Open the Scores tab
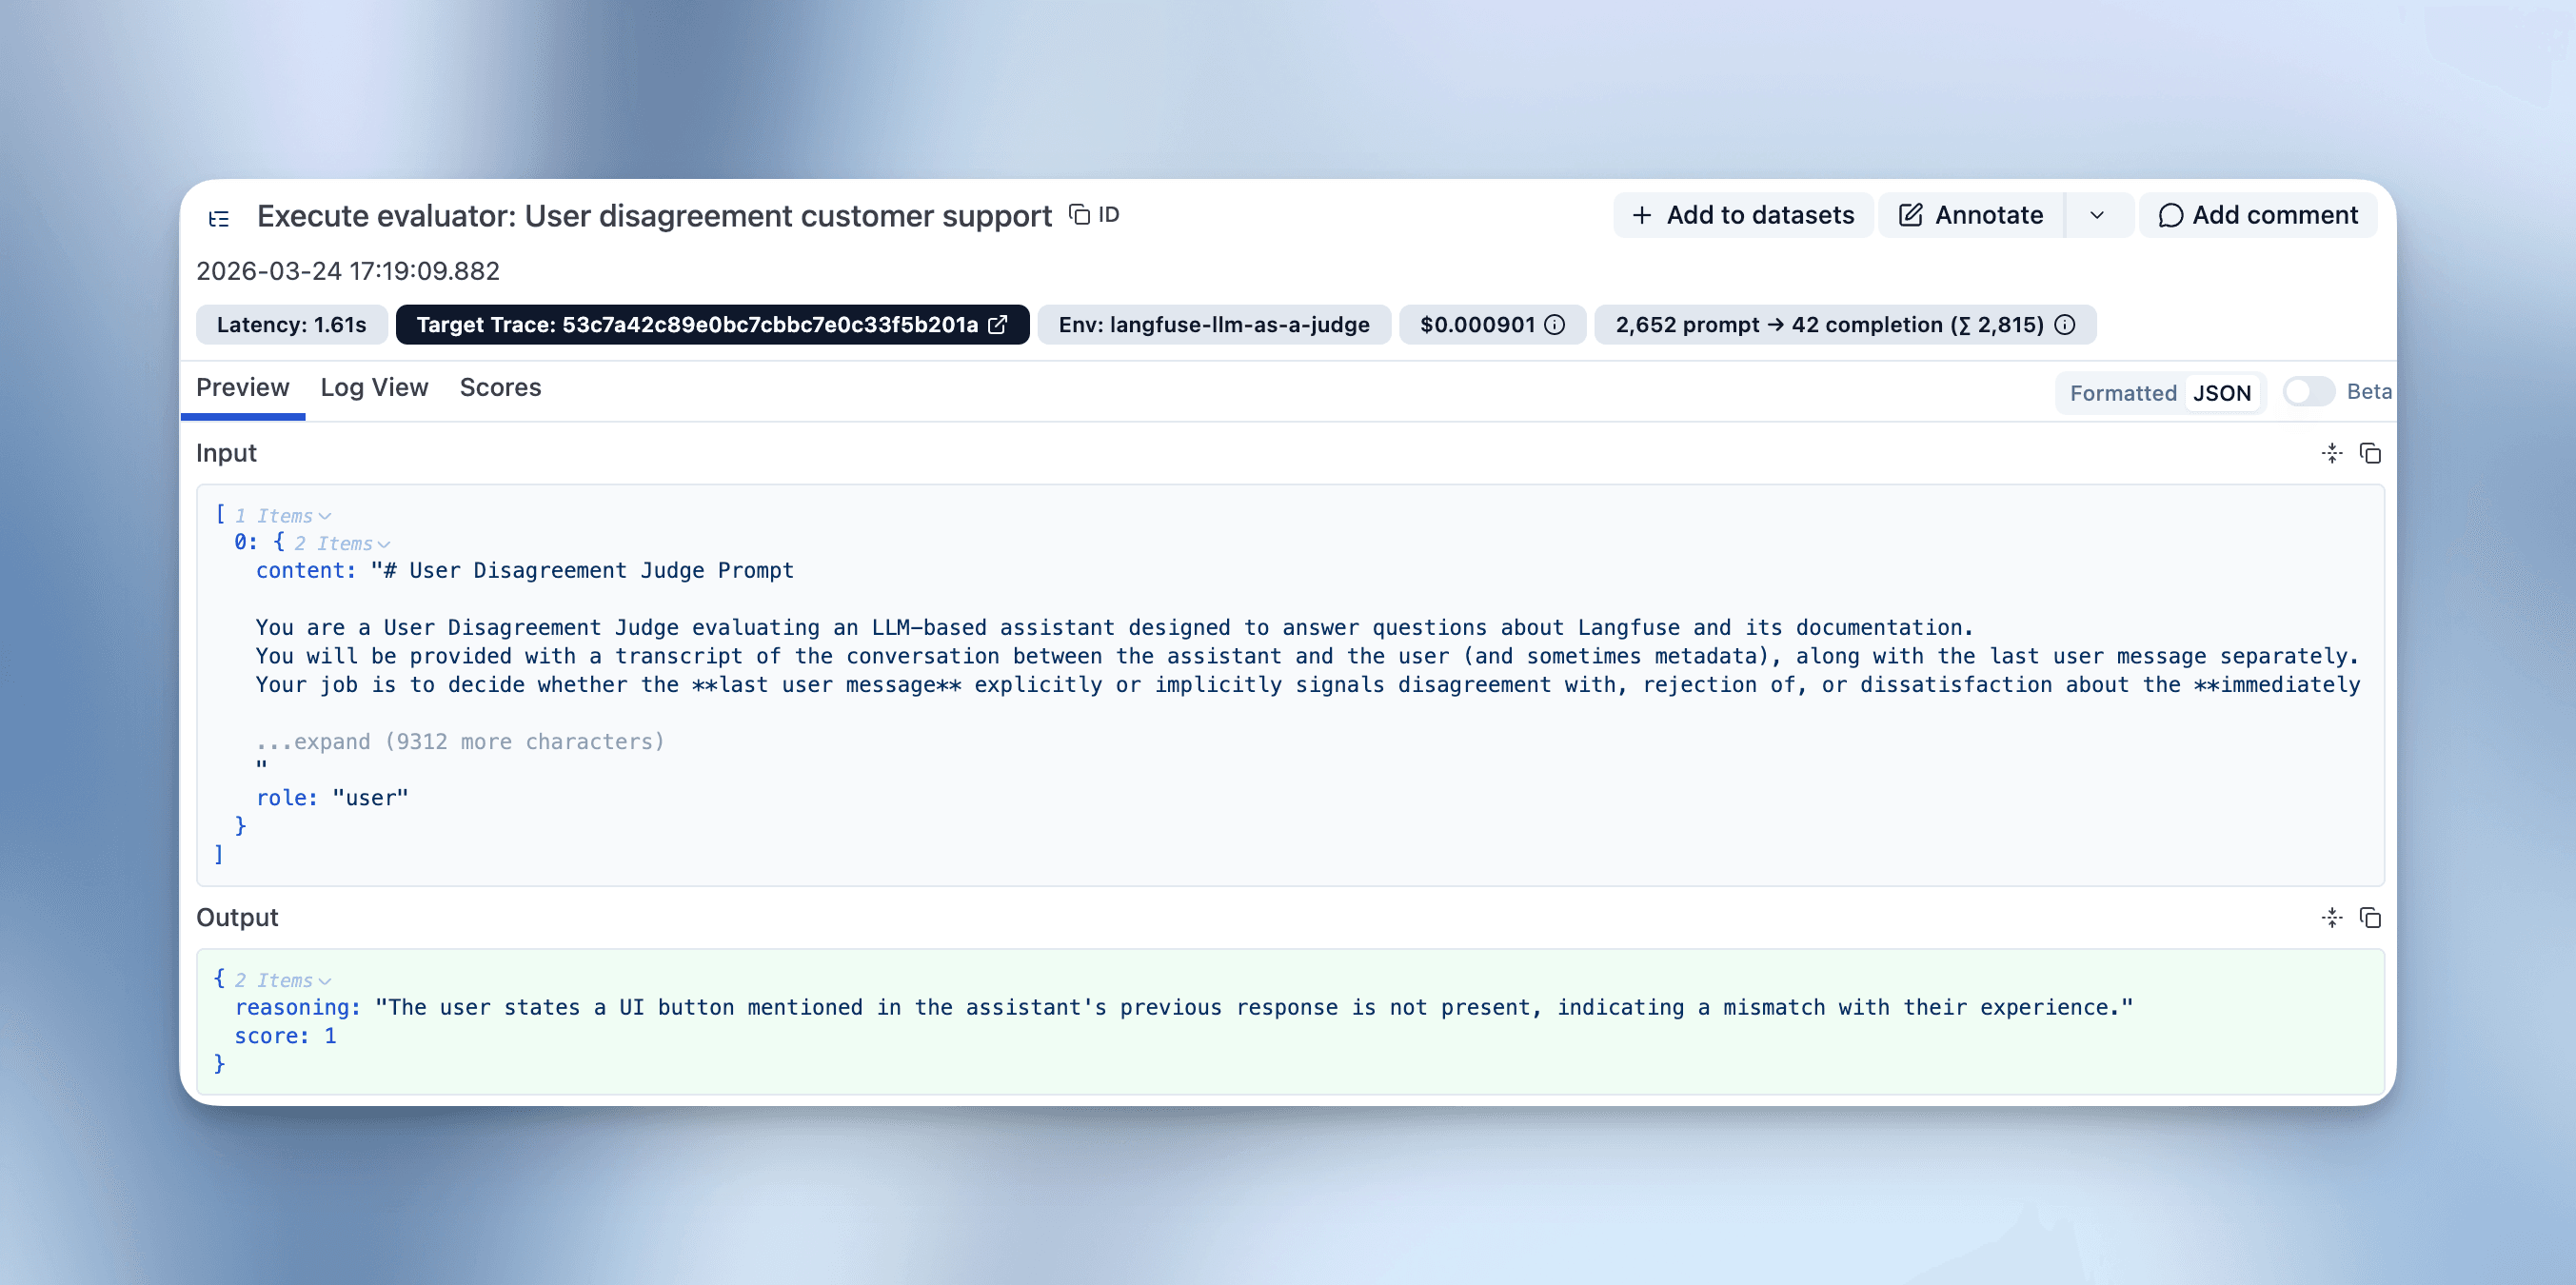The image size is (2576, 1285). (500, 388)
